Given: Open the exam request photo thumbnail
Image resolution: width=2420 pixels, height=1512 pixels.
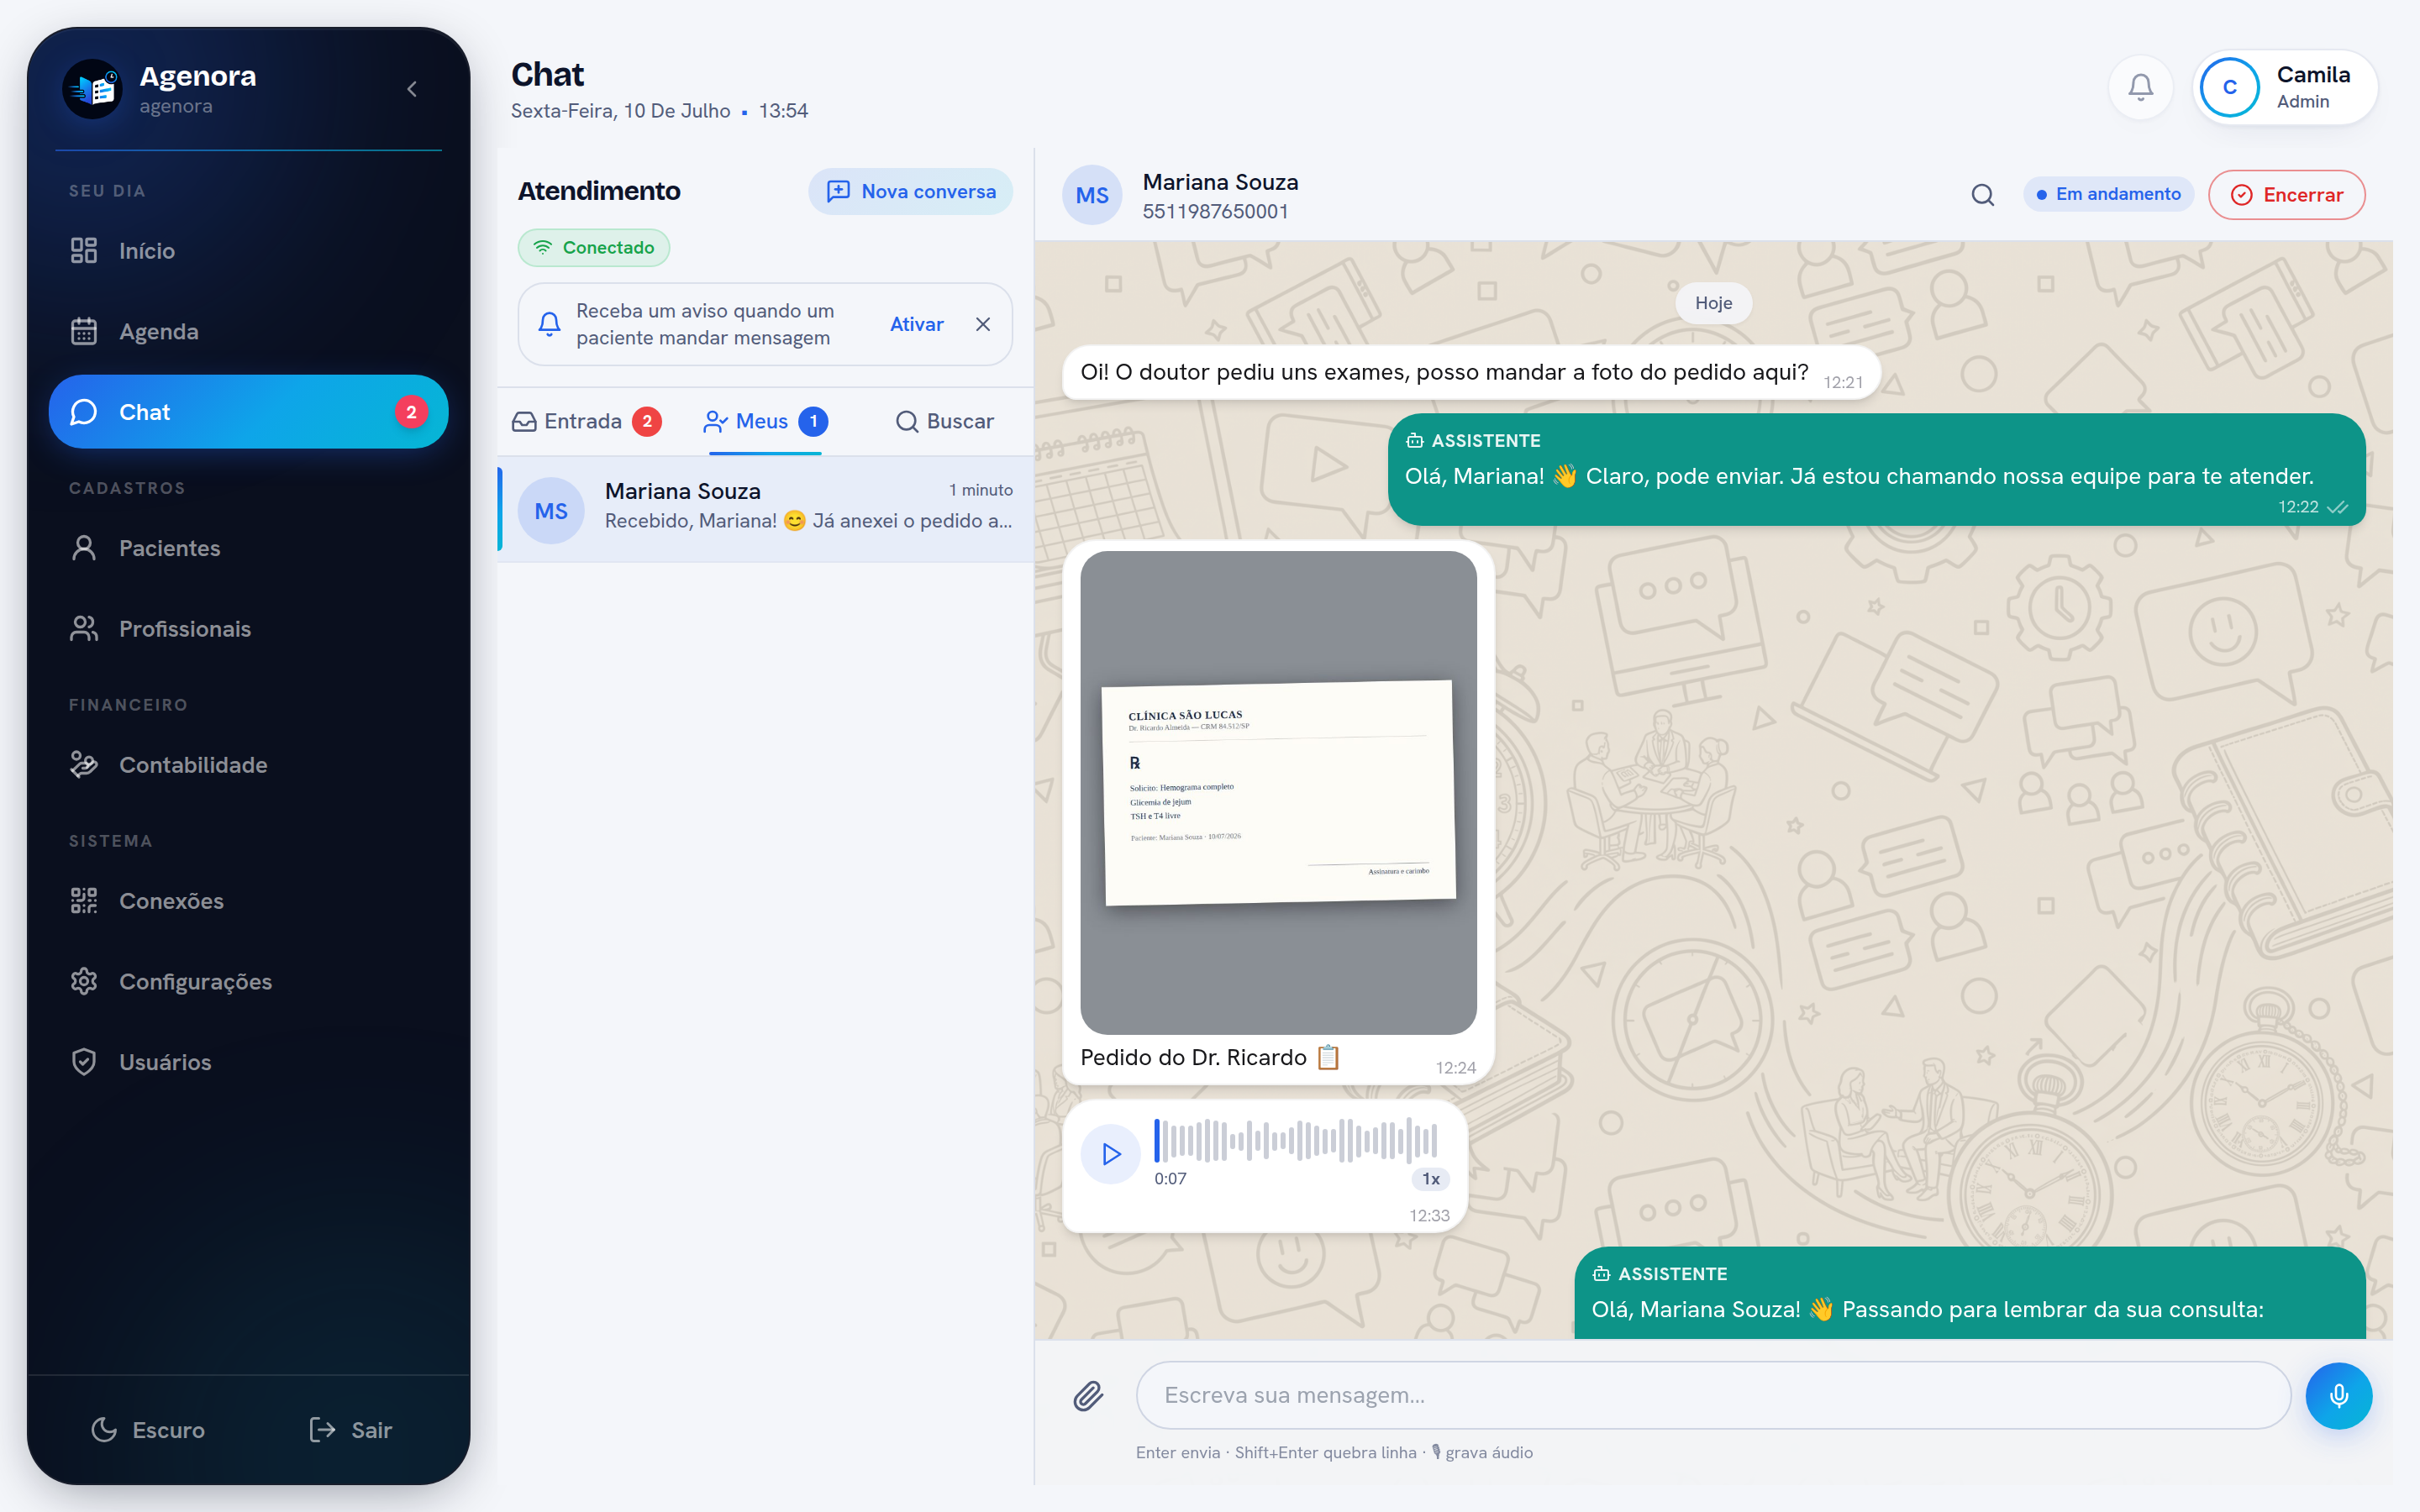Looking at the screenshot, I should coord(1278,792).
